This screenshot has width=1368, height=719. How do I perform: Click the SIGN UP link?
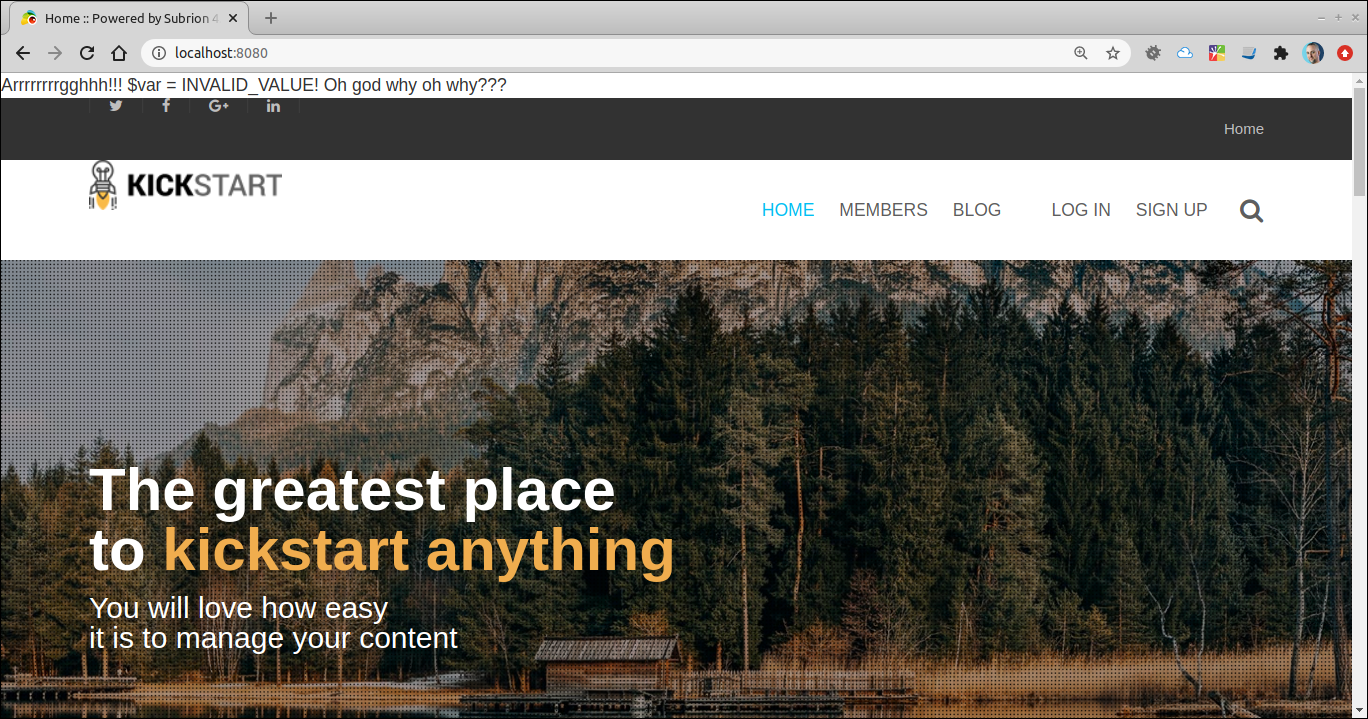[1172, 210]
